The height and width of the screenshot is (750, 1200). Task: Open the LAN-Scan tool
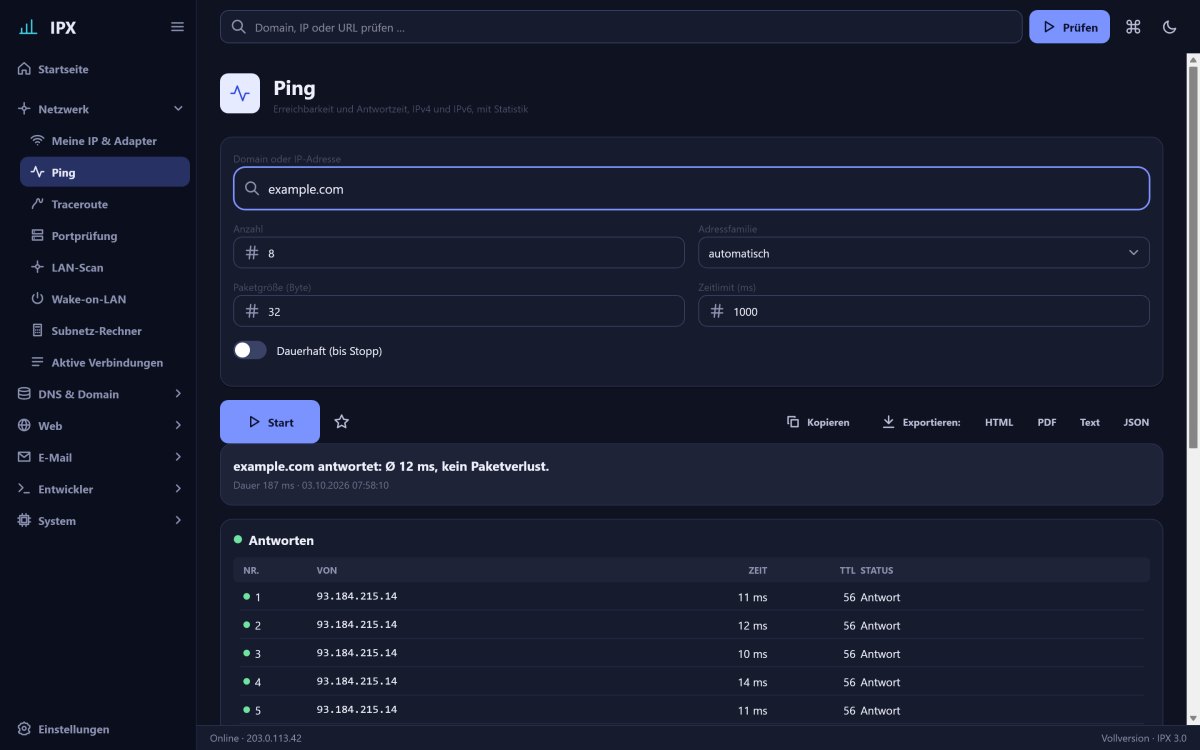104,267
